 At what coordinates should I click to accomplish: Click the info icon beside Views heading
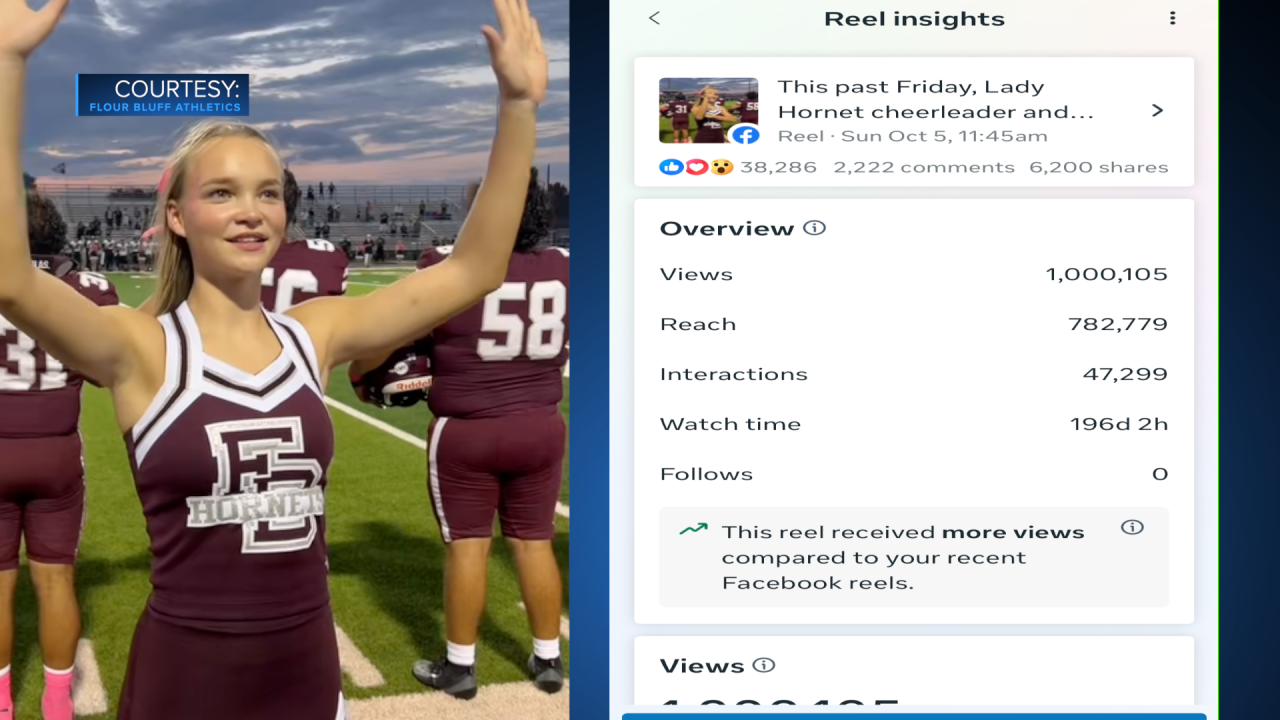[x=764, y=665]
